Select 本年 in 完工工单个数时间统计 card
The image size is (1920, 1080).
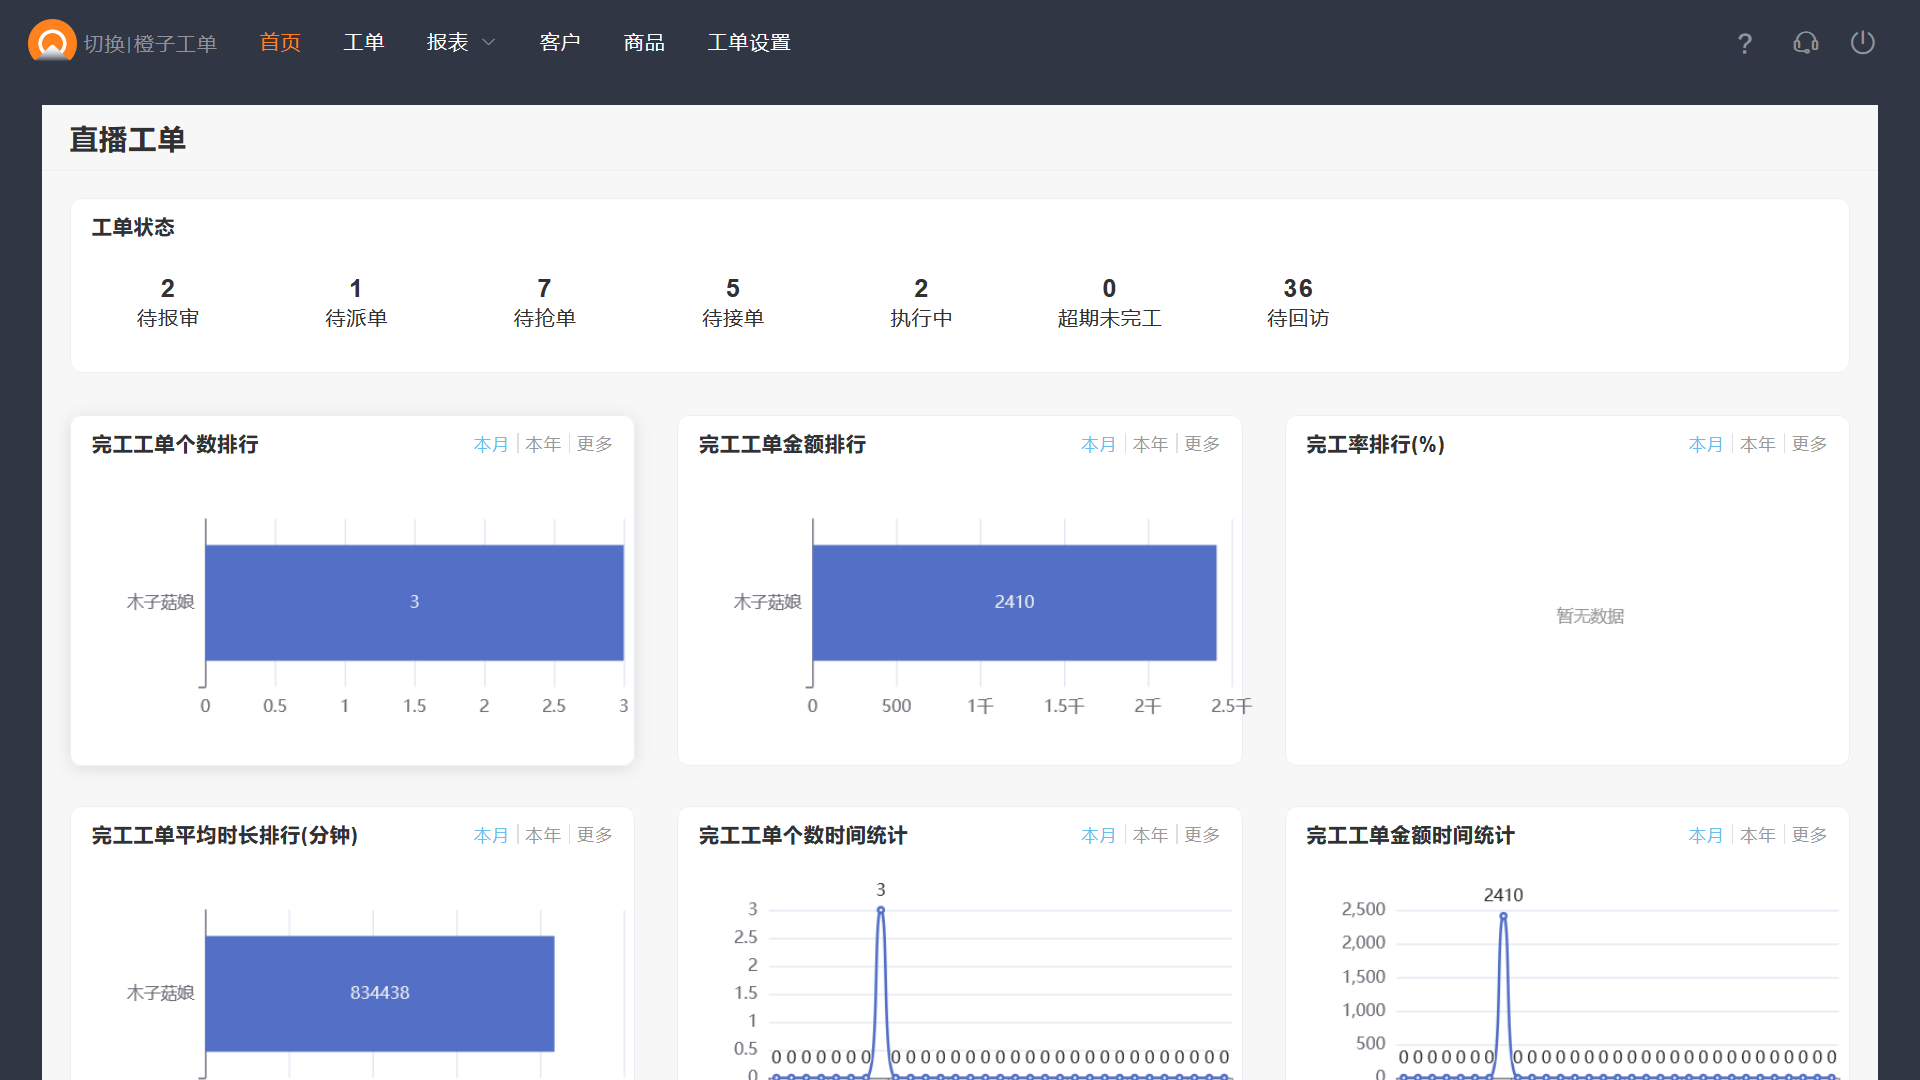tap(1151, 835)
